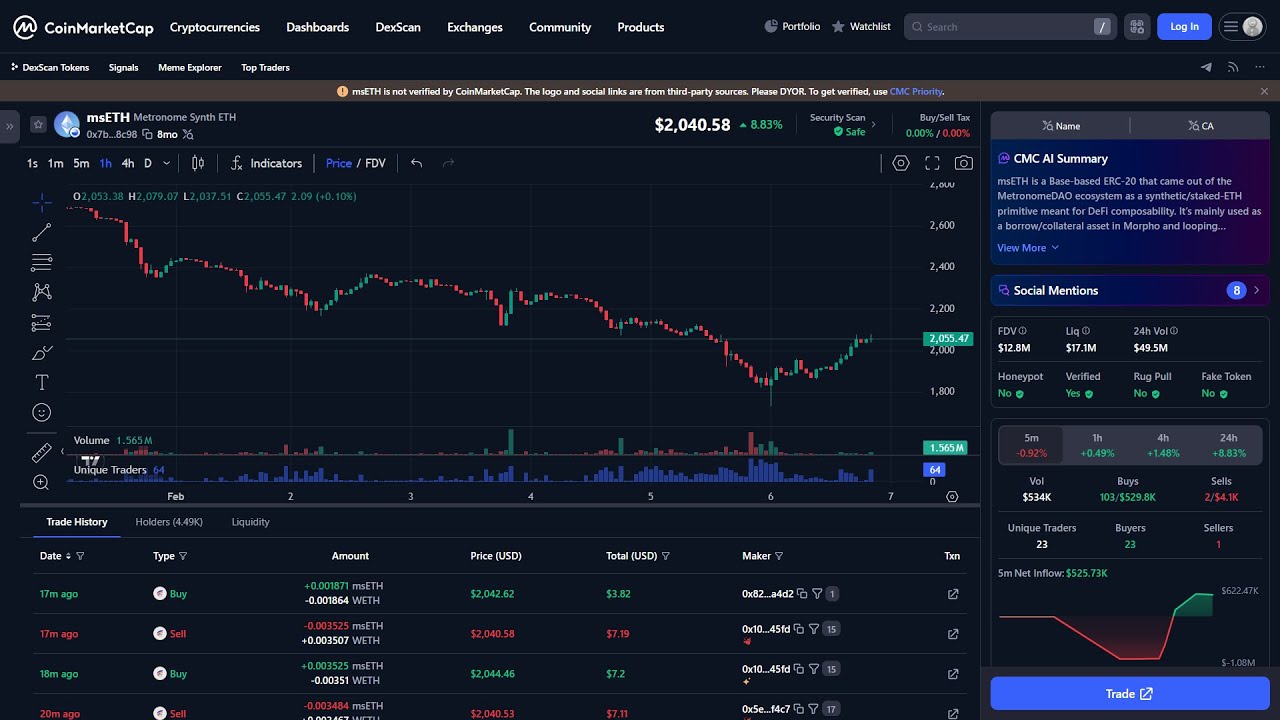Select the 24h stats period
Screen dimensions: 1280x720
(x=1229, y=445)
